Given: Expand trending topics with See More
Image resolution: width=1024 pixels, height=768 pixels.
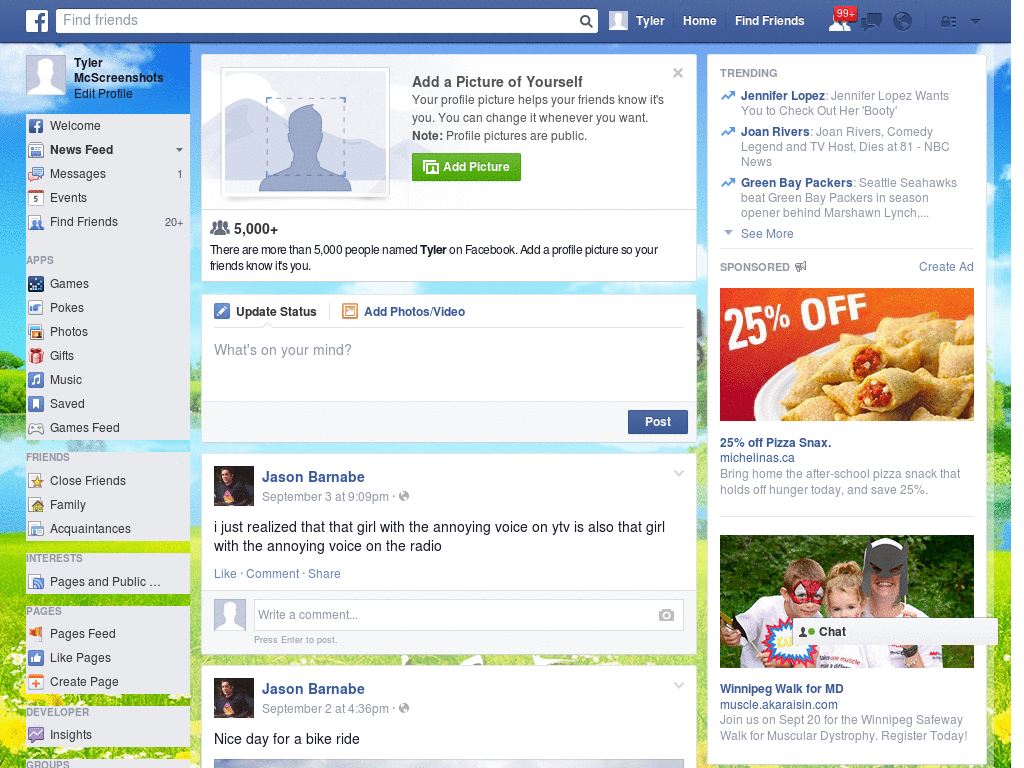Looking at the screenshot, I should click(x=767, y=234).
